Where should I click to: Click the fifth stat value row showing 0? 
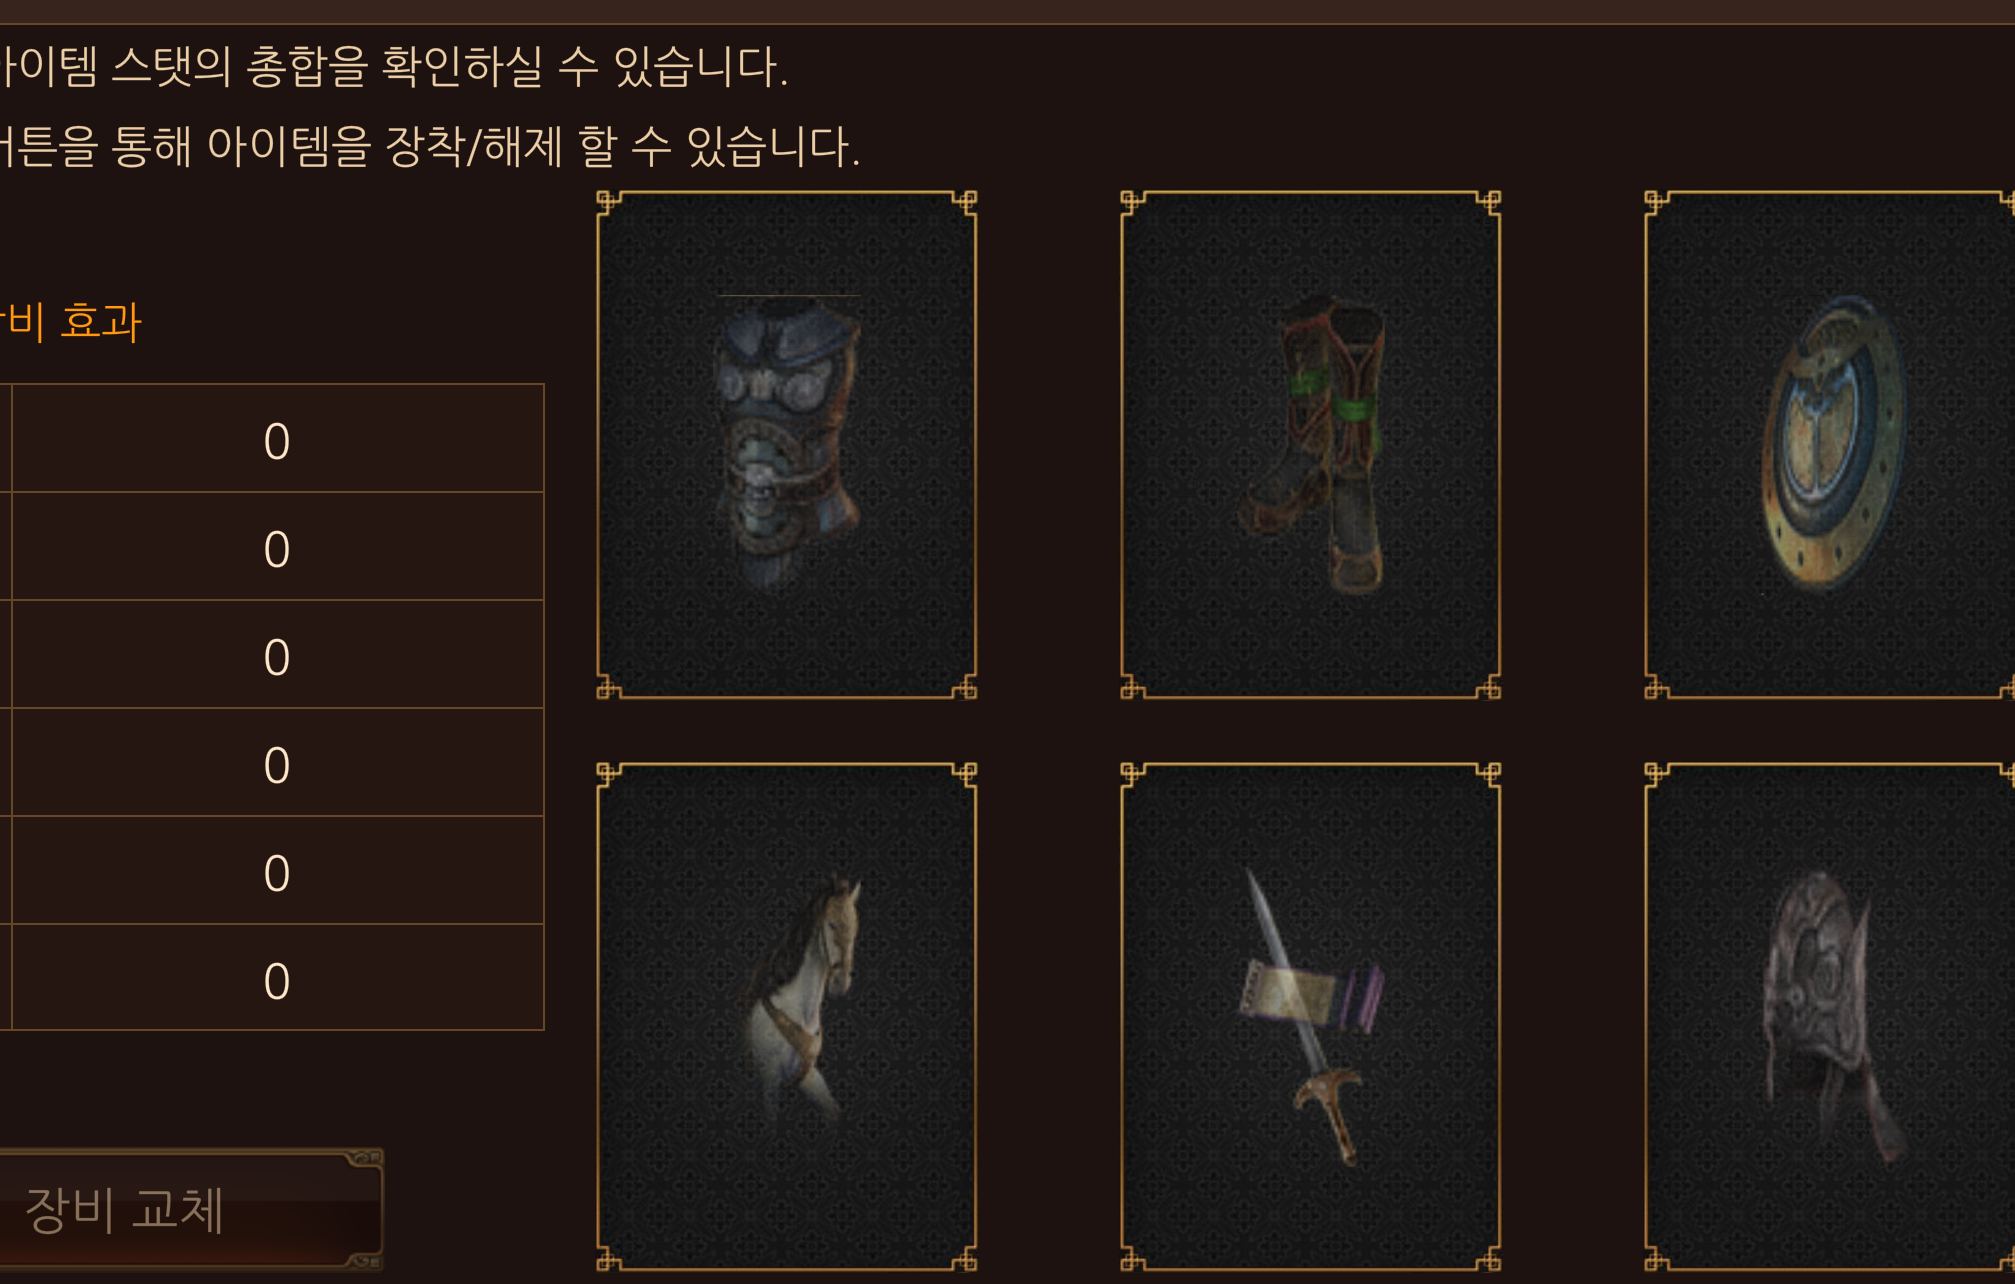pos(277,871)
